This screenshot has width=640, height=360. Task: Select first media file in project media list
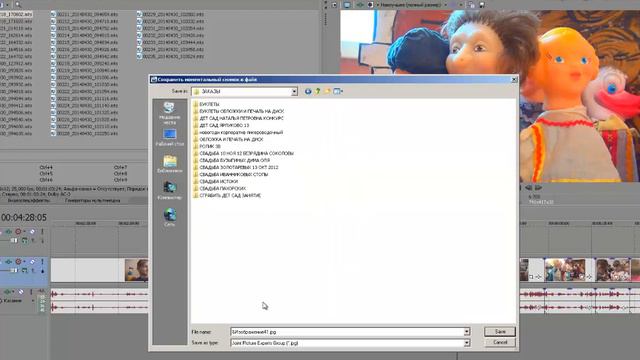click(16, 14)
